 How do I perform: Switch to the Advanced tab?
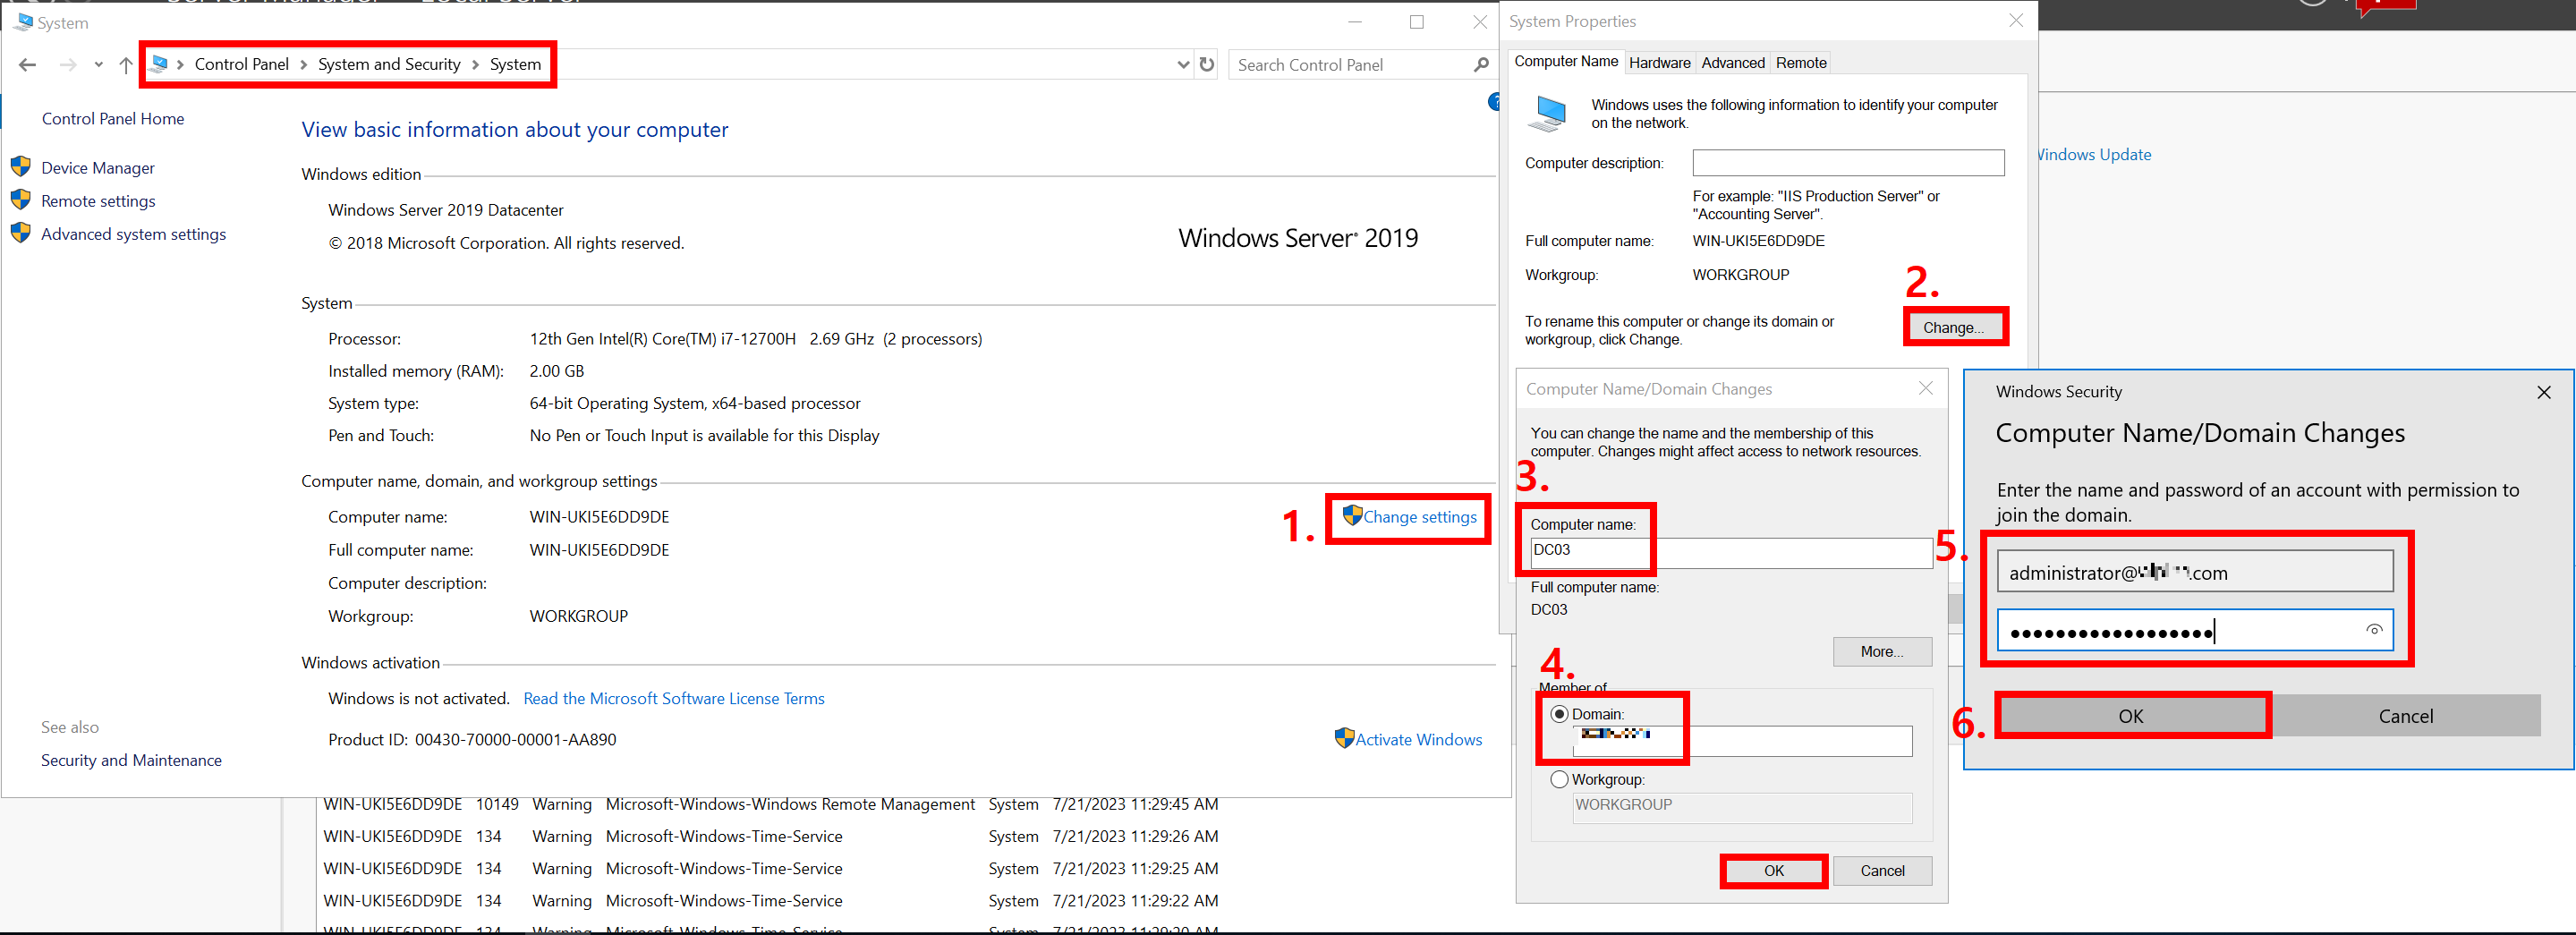coord(1733,63)
